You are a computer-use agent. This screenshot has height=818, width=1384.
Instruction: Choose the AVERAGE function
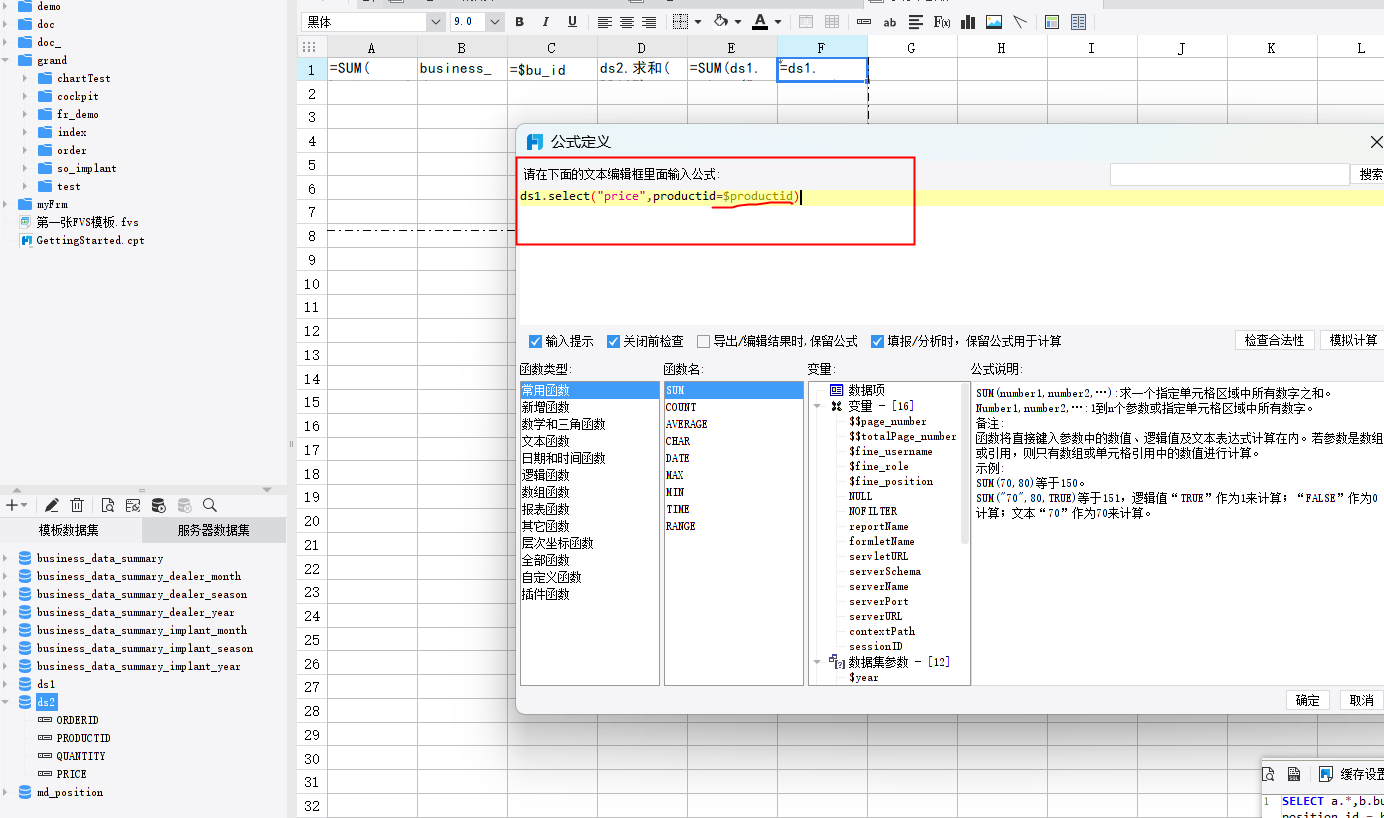point(686,424)
